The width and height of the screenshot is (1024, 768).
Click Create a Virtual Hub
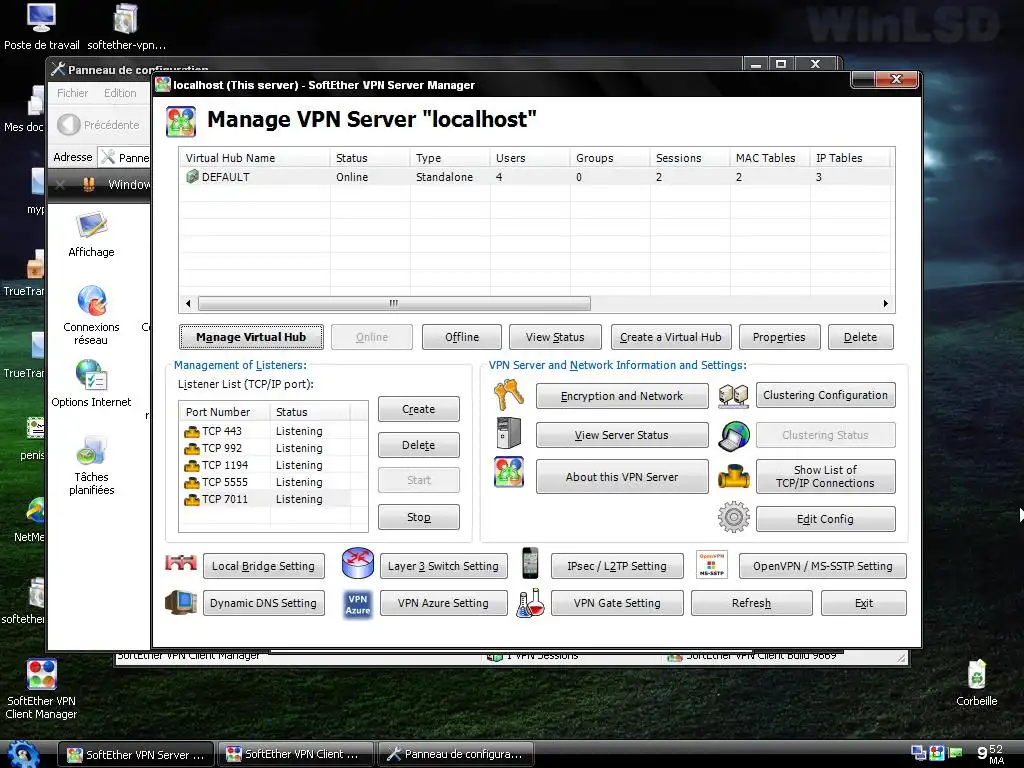click(x=671, y=337)
